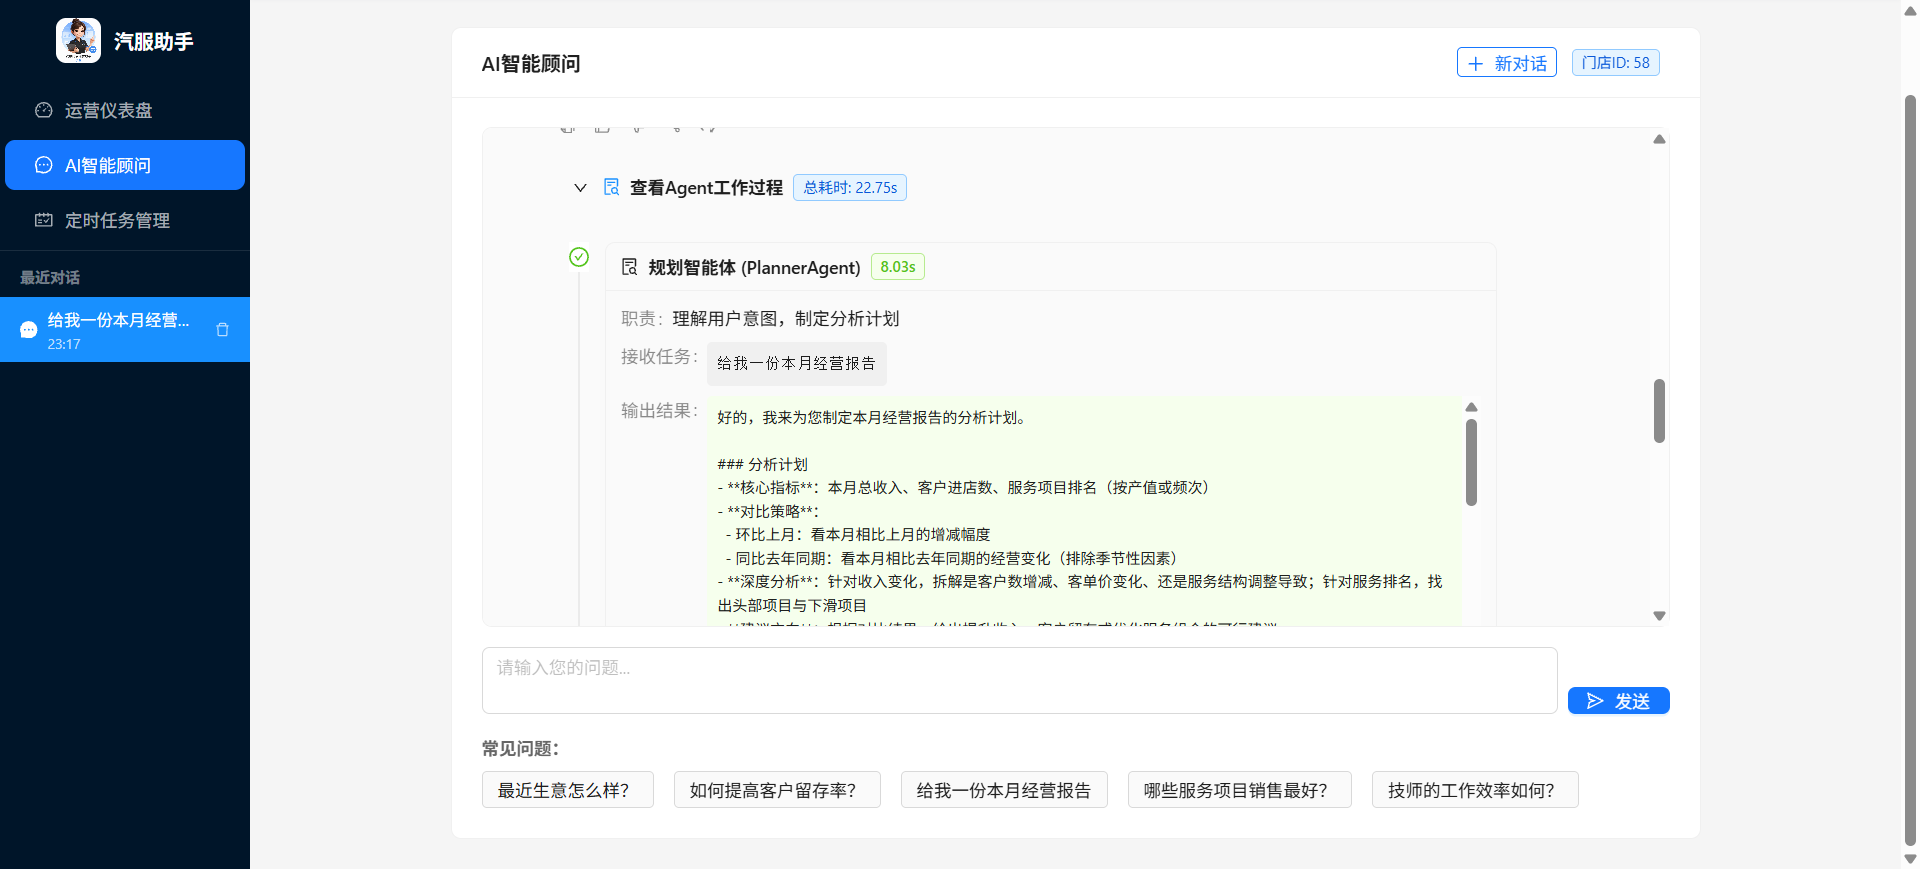Click the 常见问题: label
1920x869 pixels.
521,748
